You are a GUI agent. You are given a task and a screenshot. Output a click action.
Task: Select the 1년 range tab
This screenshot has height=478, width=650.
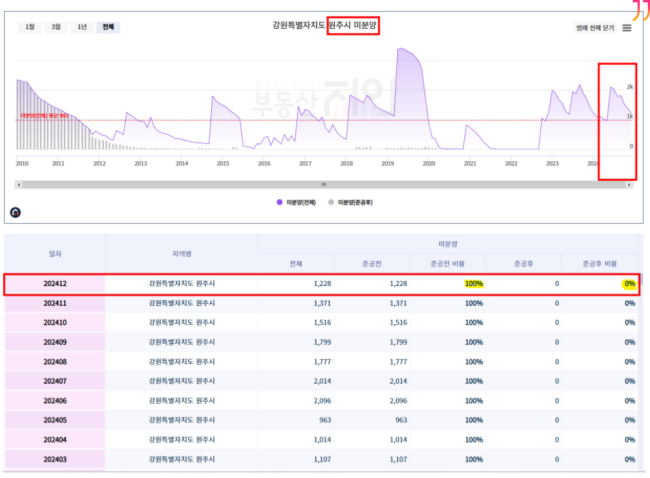(82, 27)
